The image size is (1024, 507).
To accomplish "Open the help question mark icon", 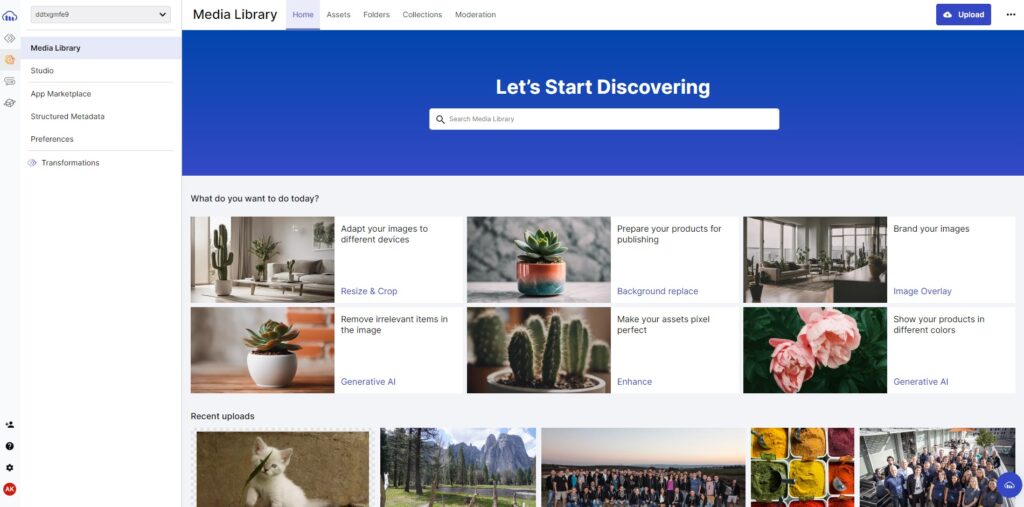I will coord(10,446).
